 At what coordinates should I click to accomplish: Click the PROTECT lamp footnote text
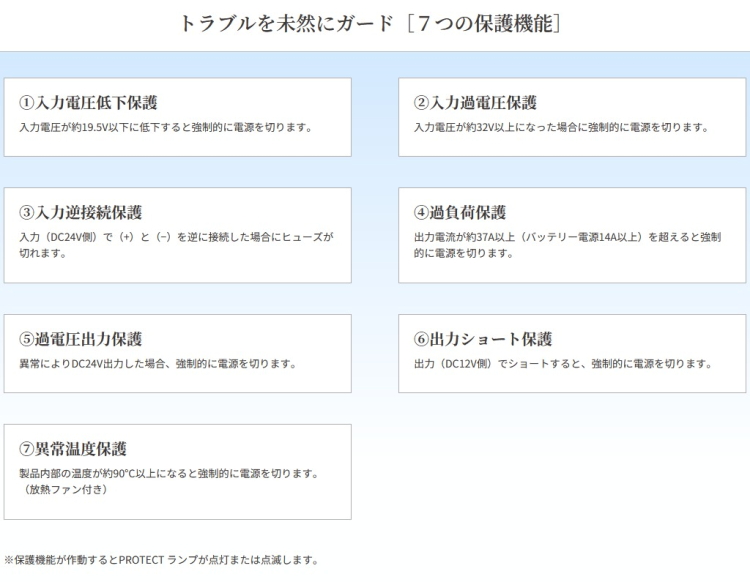coord(161,560)
